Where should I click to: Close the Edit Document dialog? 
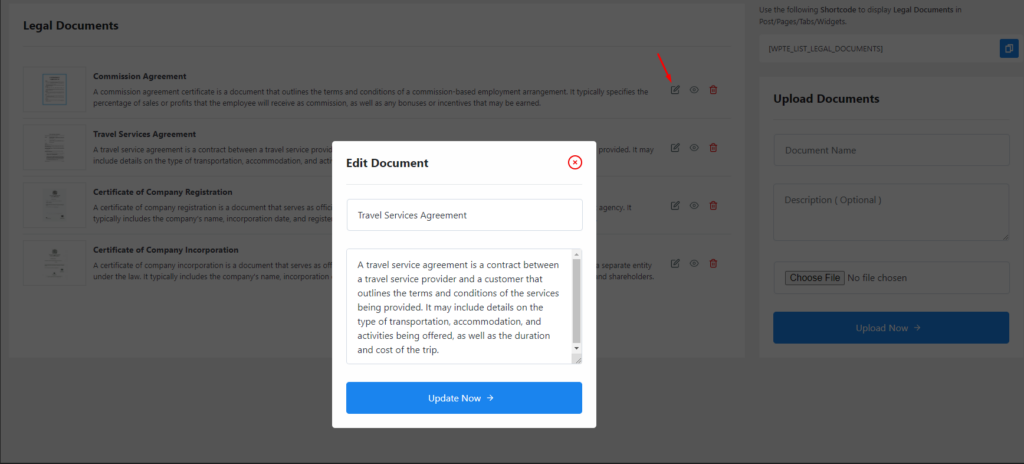[x=575, y=162]
